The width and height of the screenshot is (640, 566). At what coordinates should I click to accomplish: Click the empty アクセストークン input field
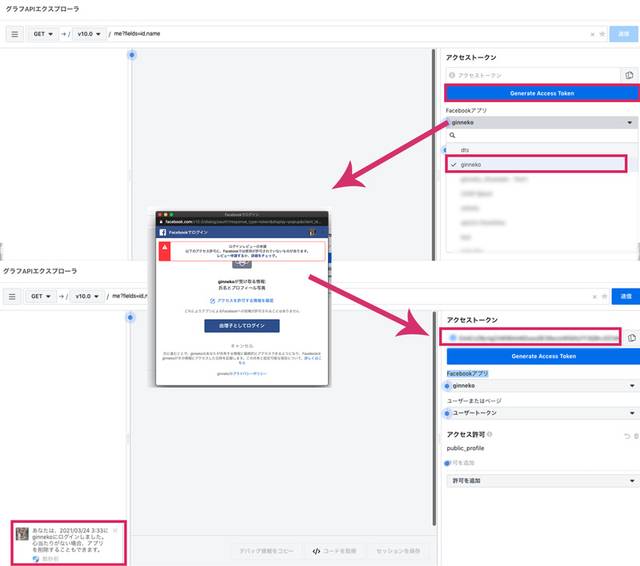pos(533,75)
